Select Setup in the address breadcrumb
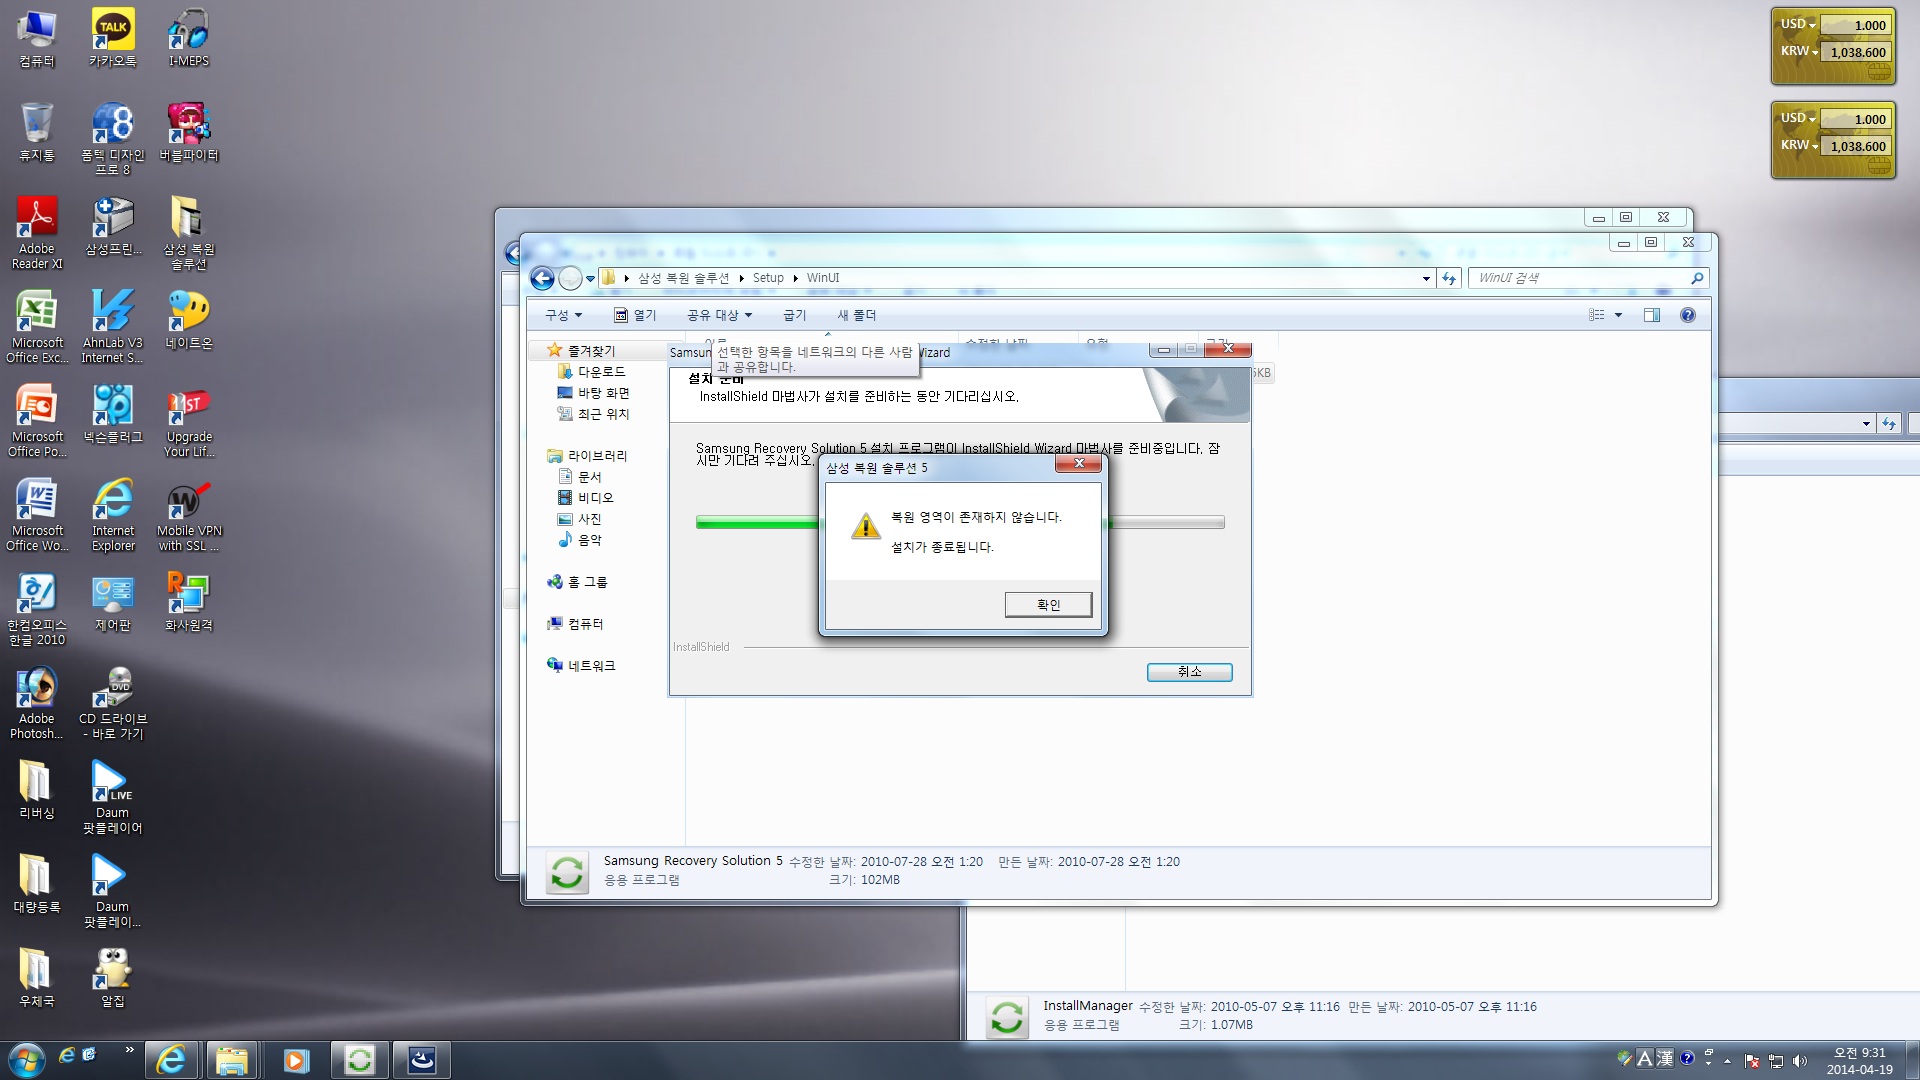Screen dimensions: 1920x1080 click(x=768, y=278)
